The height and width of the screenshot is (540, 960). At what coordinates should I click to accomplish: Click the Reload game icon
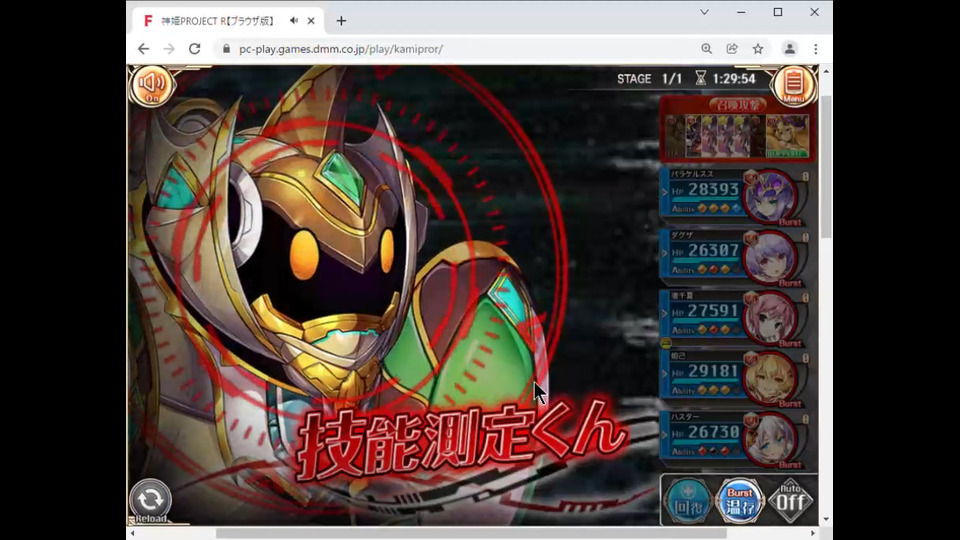tap(150, 501)
